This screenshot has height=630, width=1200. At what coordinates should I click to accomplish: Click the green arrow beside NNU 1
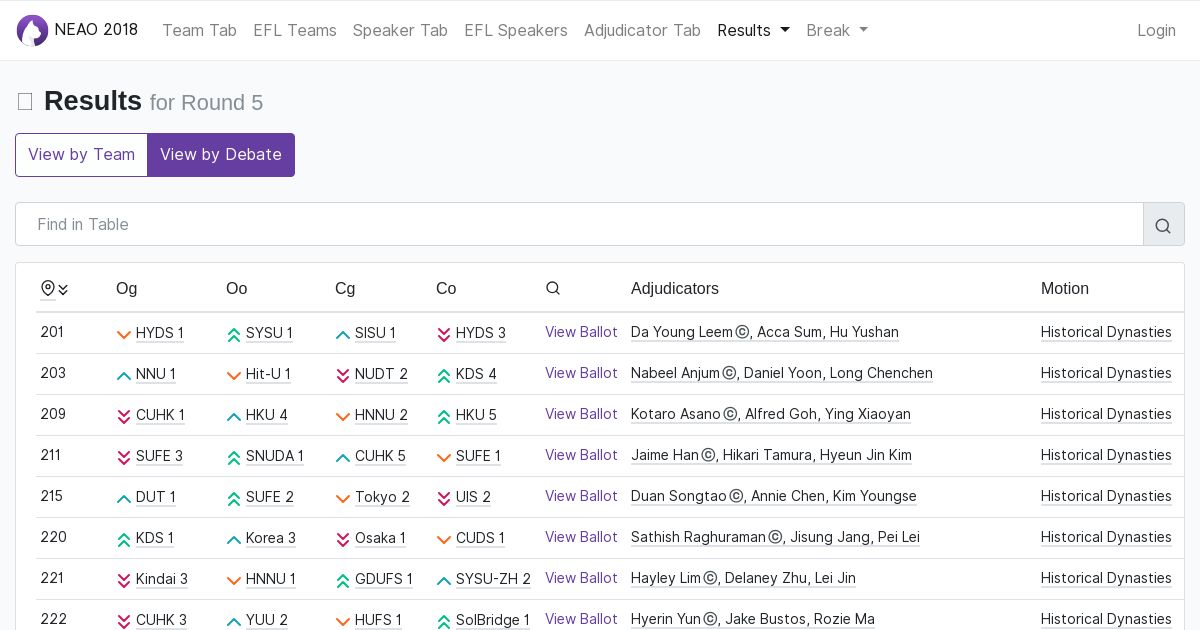tap(124, 376)
